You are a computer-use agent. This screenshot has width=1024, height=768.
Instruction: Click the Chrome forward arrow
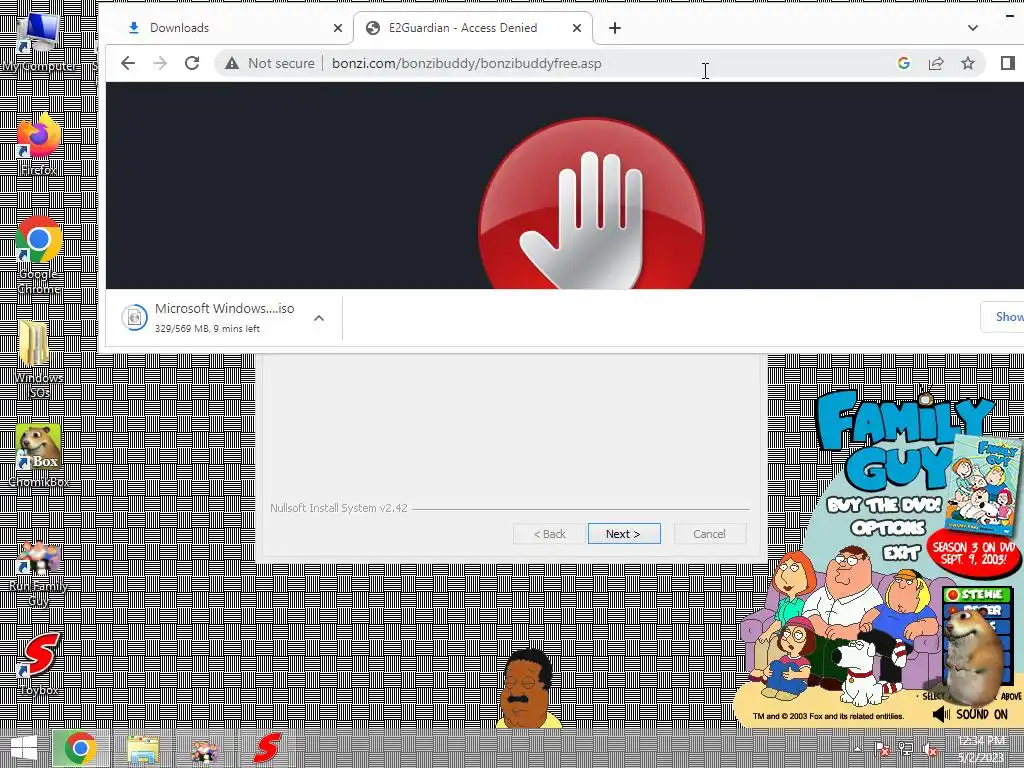pyautogui.click(x=160, y=63)
